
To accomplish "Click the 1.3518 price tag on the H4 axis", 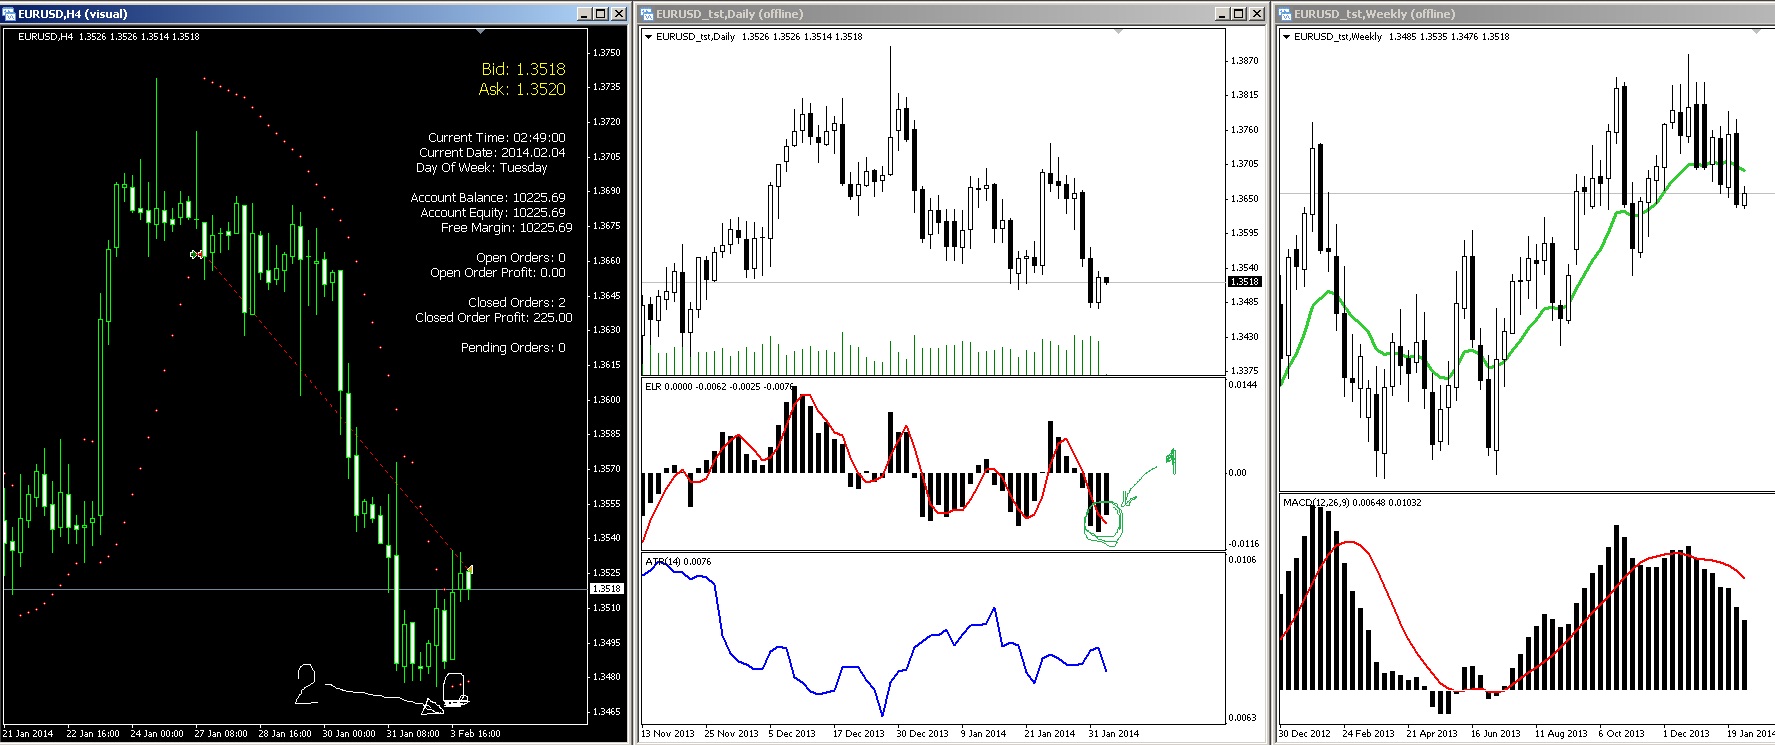I will [x=607, y=589].
